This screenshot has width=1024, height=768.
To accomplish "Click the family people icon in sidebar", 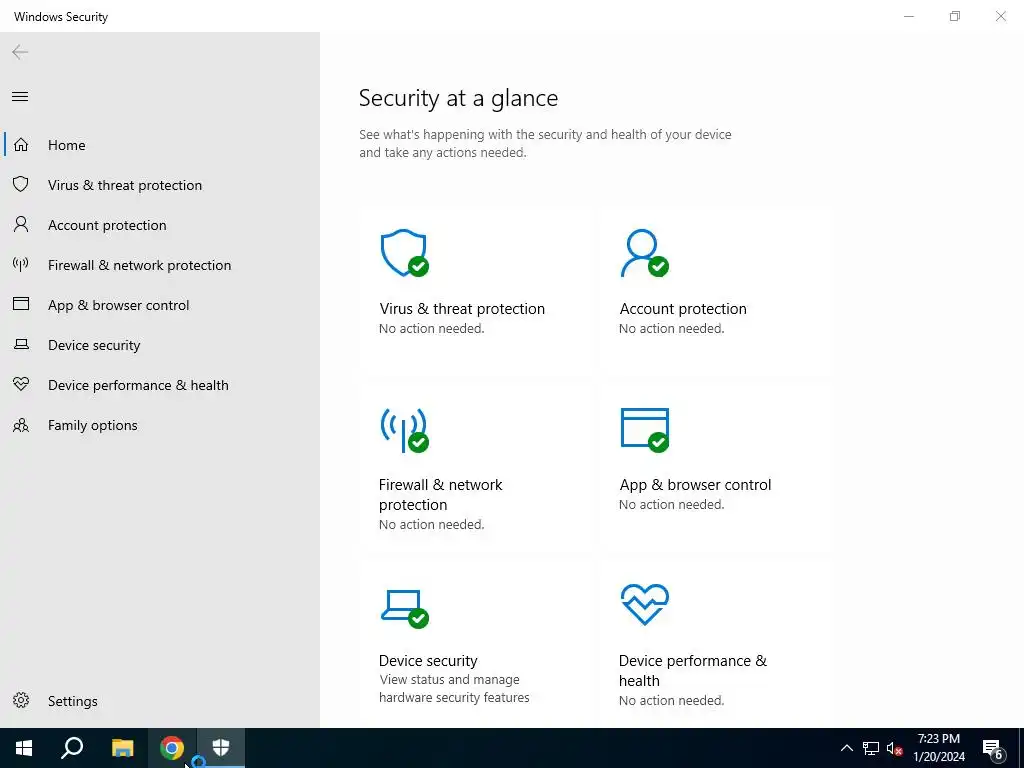I will pyautogui.click(x=21, y=425).
